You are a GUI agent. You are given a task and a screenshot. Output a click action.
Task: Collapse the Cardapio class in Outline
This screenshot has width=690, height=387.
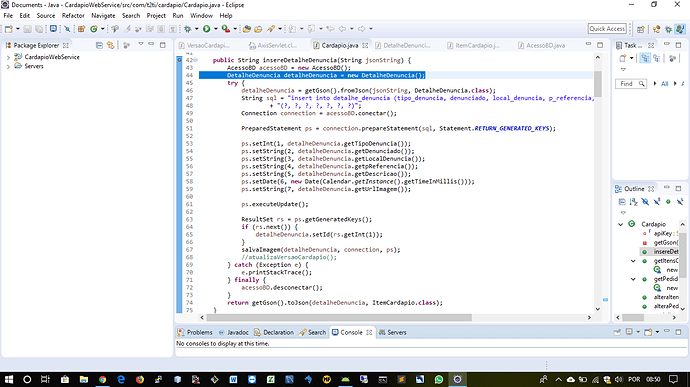pyautogui.click(x=620, y=224)
